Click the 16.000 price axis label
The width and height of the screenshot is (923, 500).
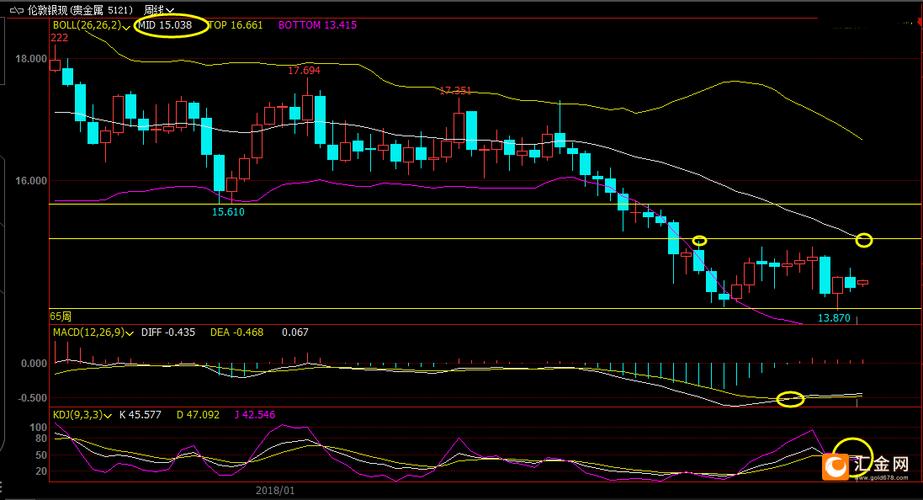(31, 181)
